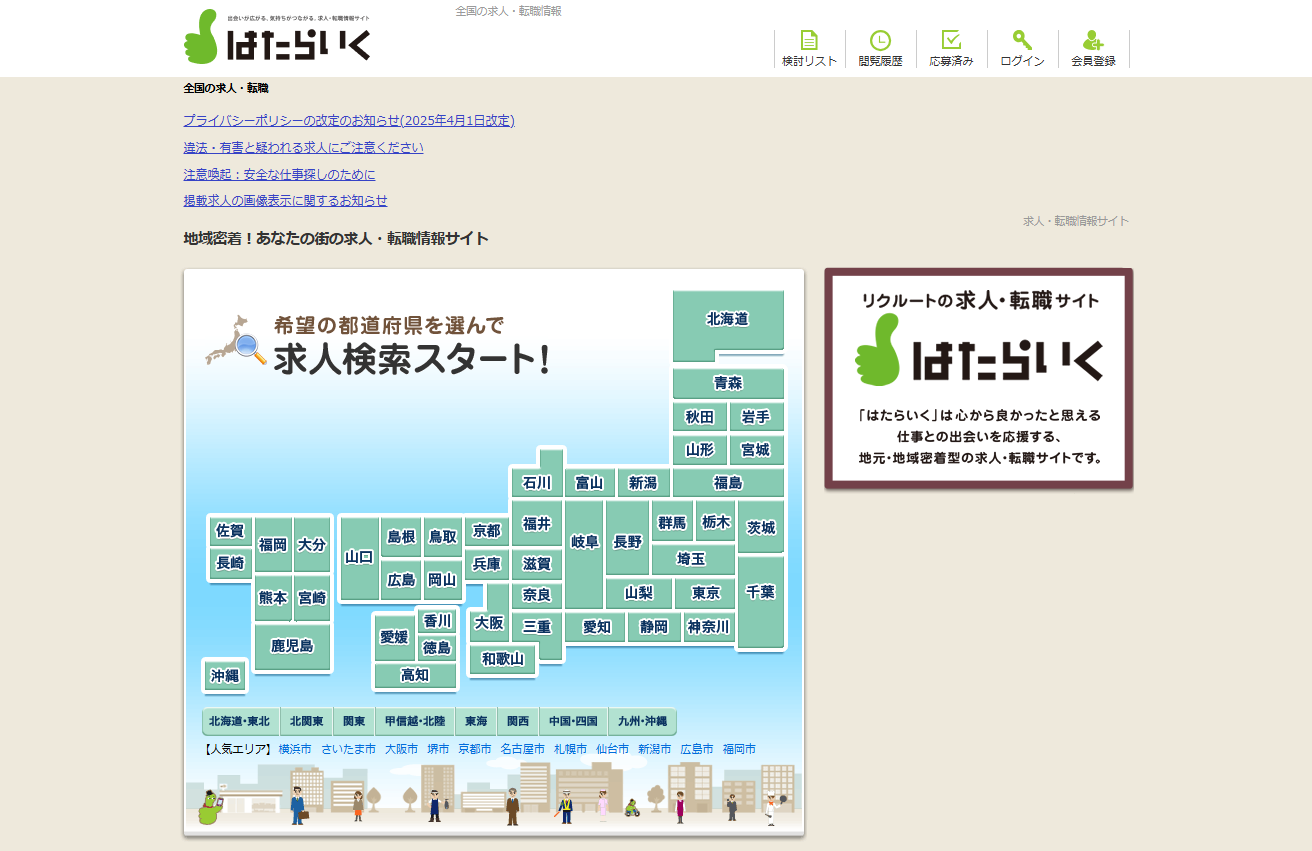The height and width of the screenshot is (851, 1312).
Task: Open 閲覧履歴 clock icon
Action: (x=880, y=41)
